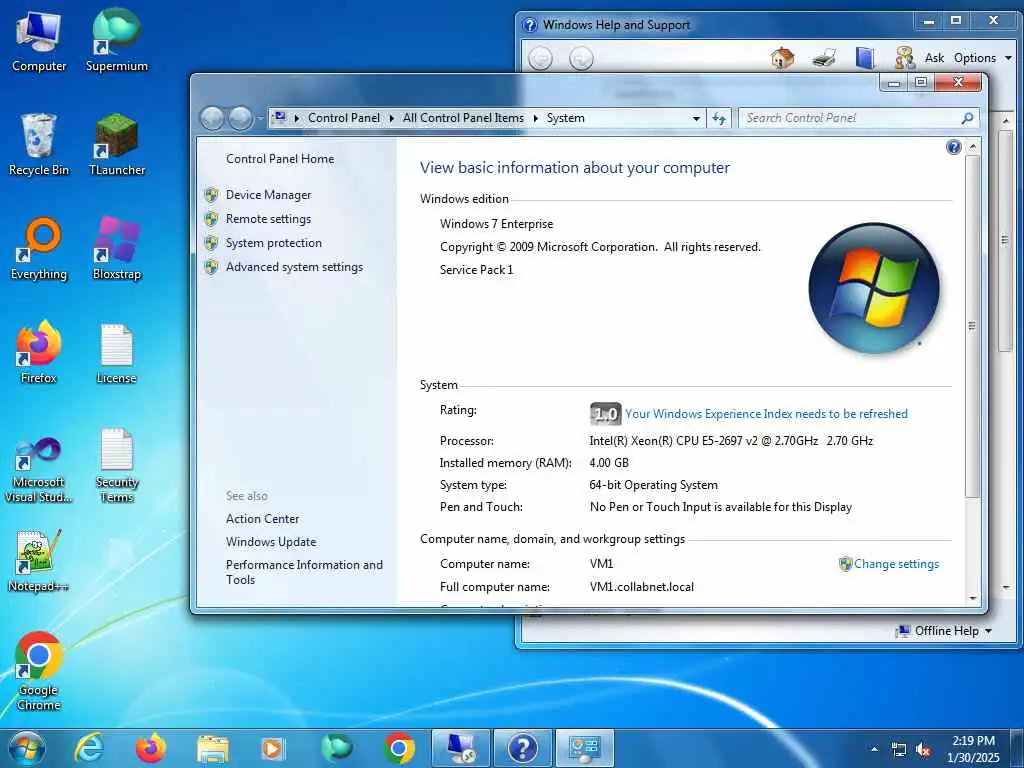
Task: Open Windows Media Player on taskbar
Action: [272, 748]
